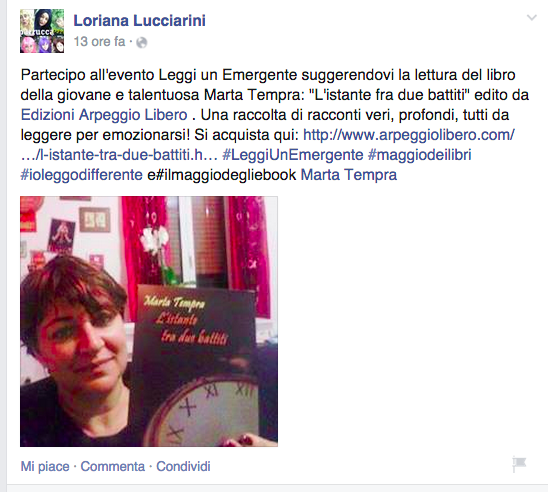
Task: Report the post with the flag icon
Action: (x=519, y=464)
